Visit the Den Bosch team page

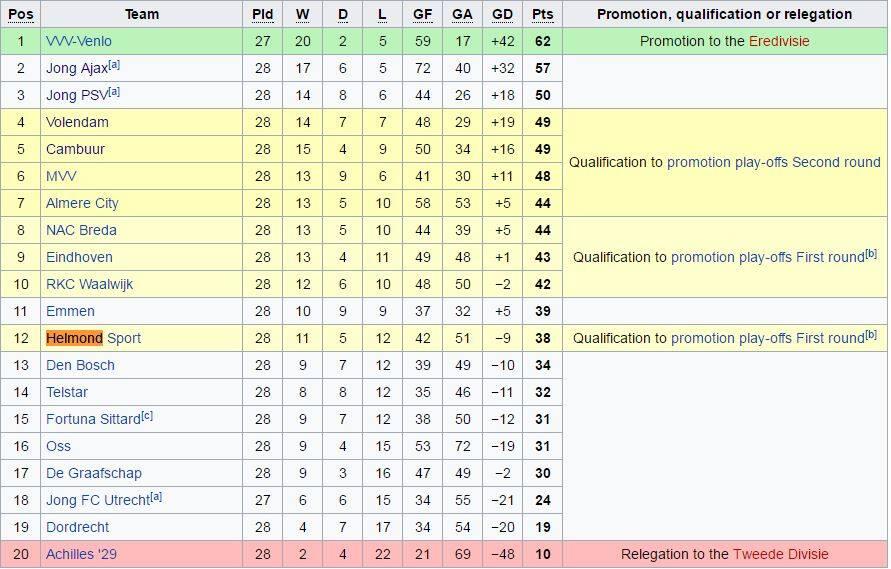coord(80,365)
